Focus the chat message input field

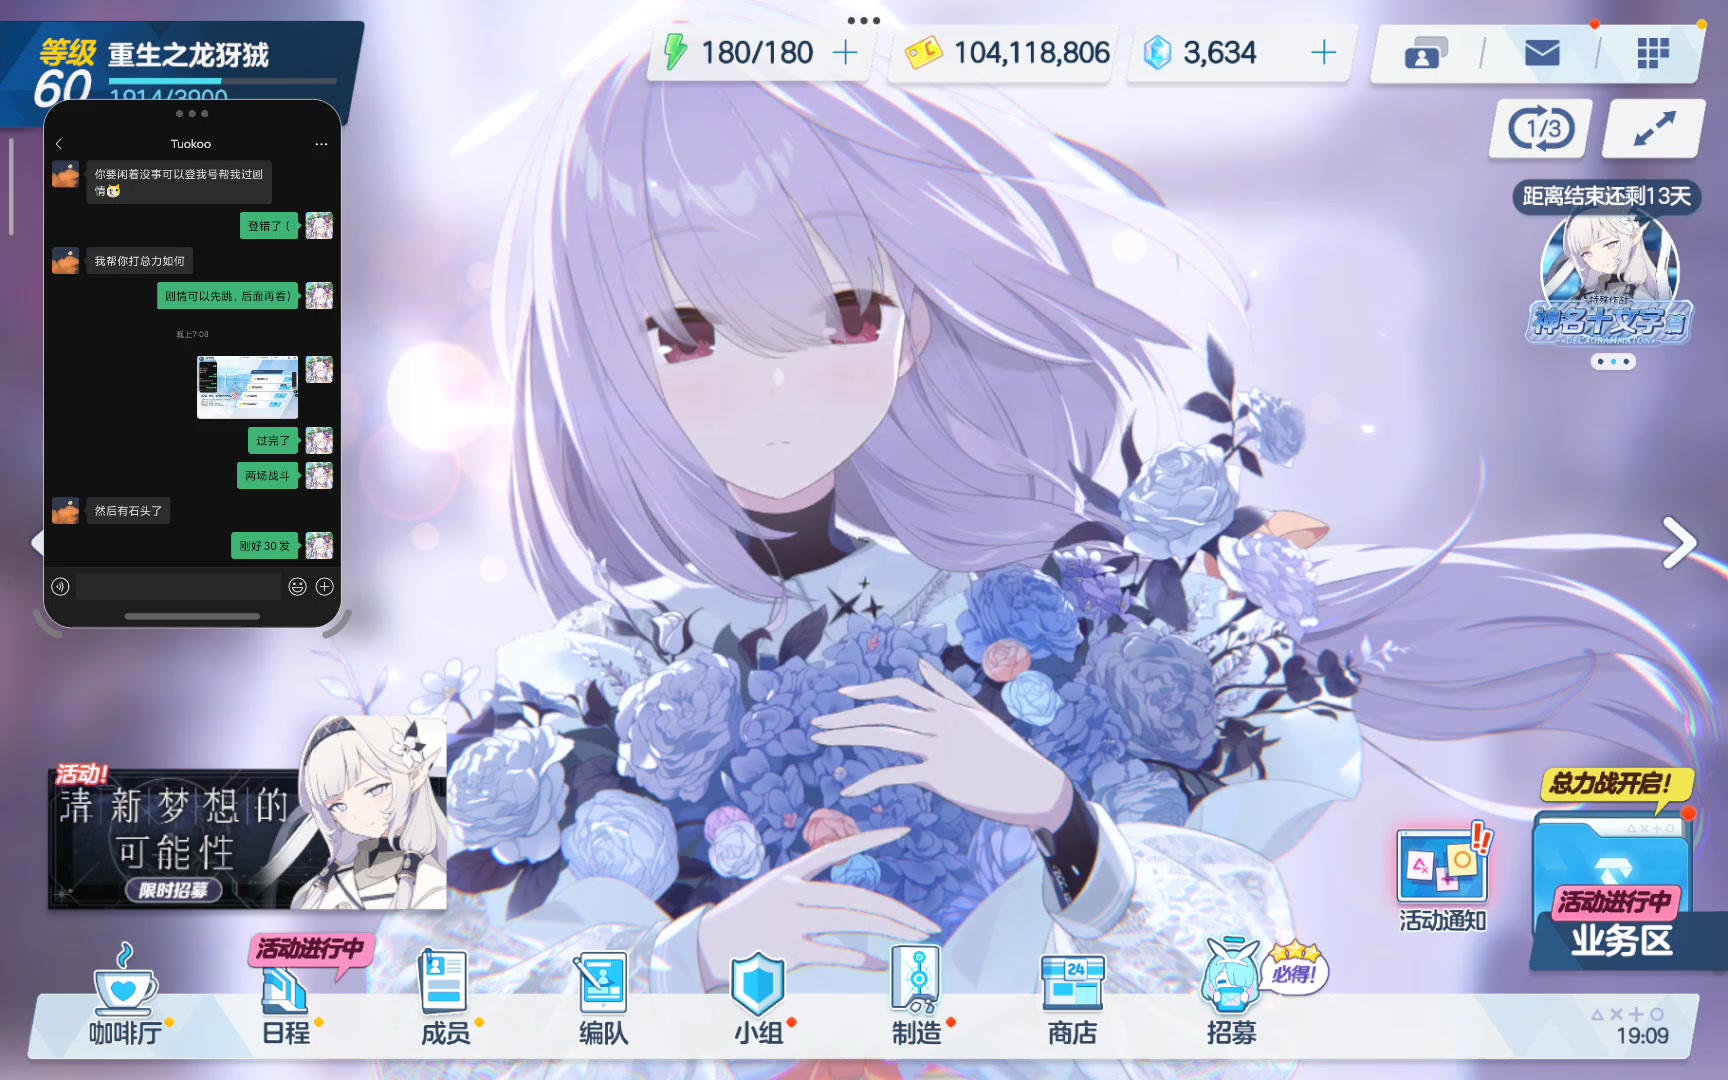(179, 587)
